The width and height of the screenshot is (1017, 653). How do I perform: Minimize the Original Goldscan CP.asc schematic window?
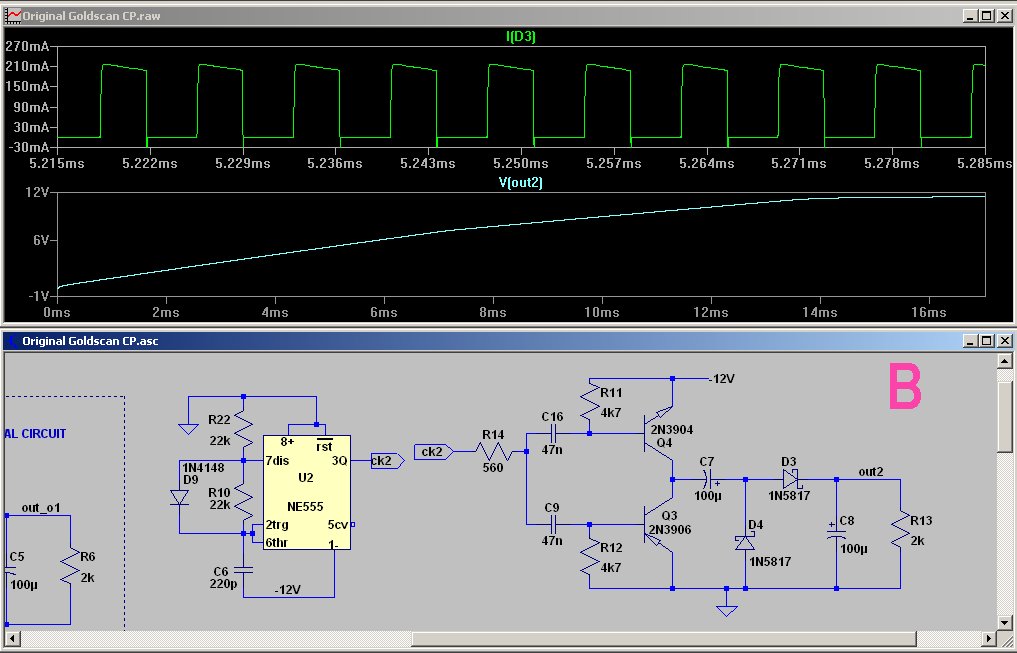point(968,340)
